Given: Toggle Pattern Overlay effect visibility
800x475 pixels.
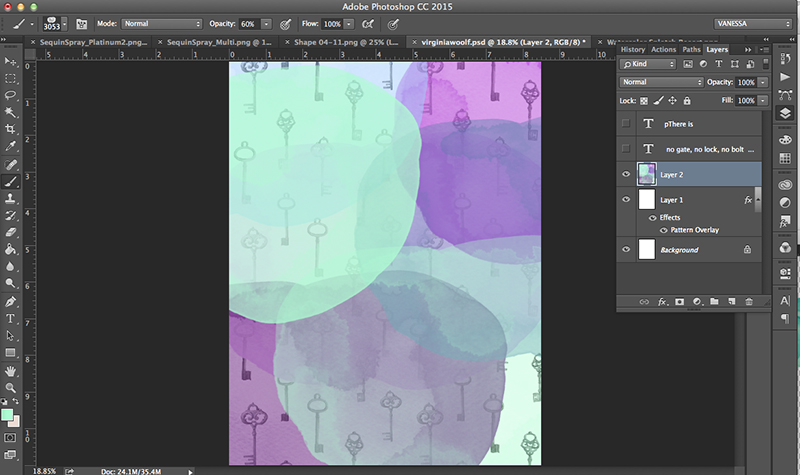Looking at the screenshot, I should (664, 230).
